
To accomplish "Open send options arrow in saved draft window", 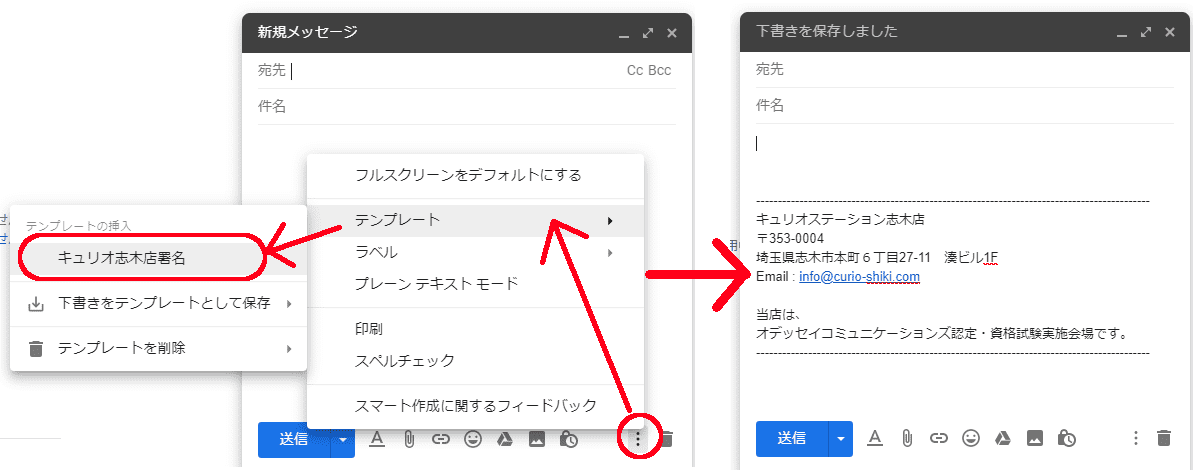I will pyautogui.click(x=841, y=439).
